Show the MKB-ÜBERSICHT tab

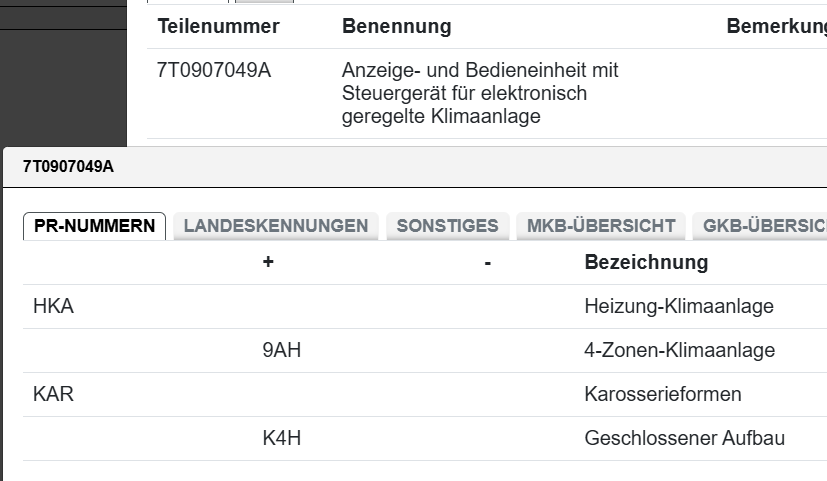(601, 226)
